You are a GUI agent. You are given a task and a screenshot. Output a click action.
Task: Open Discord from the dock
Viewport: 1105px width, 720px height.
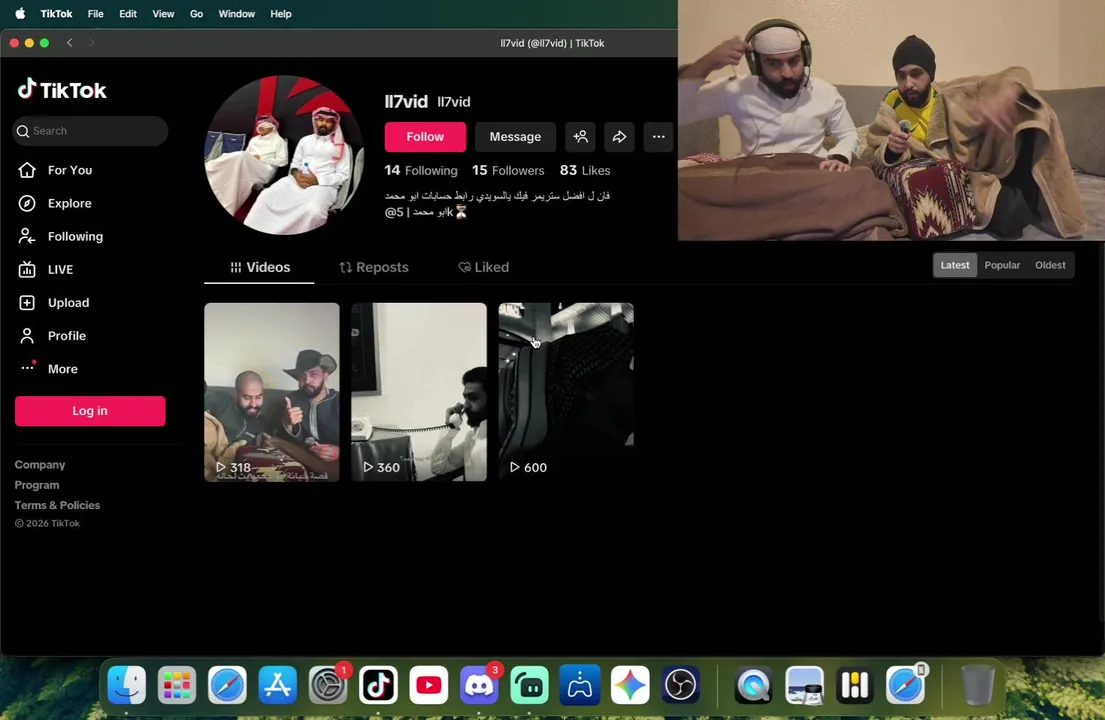479,685
